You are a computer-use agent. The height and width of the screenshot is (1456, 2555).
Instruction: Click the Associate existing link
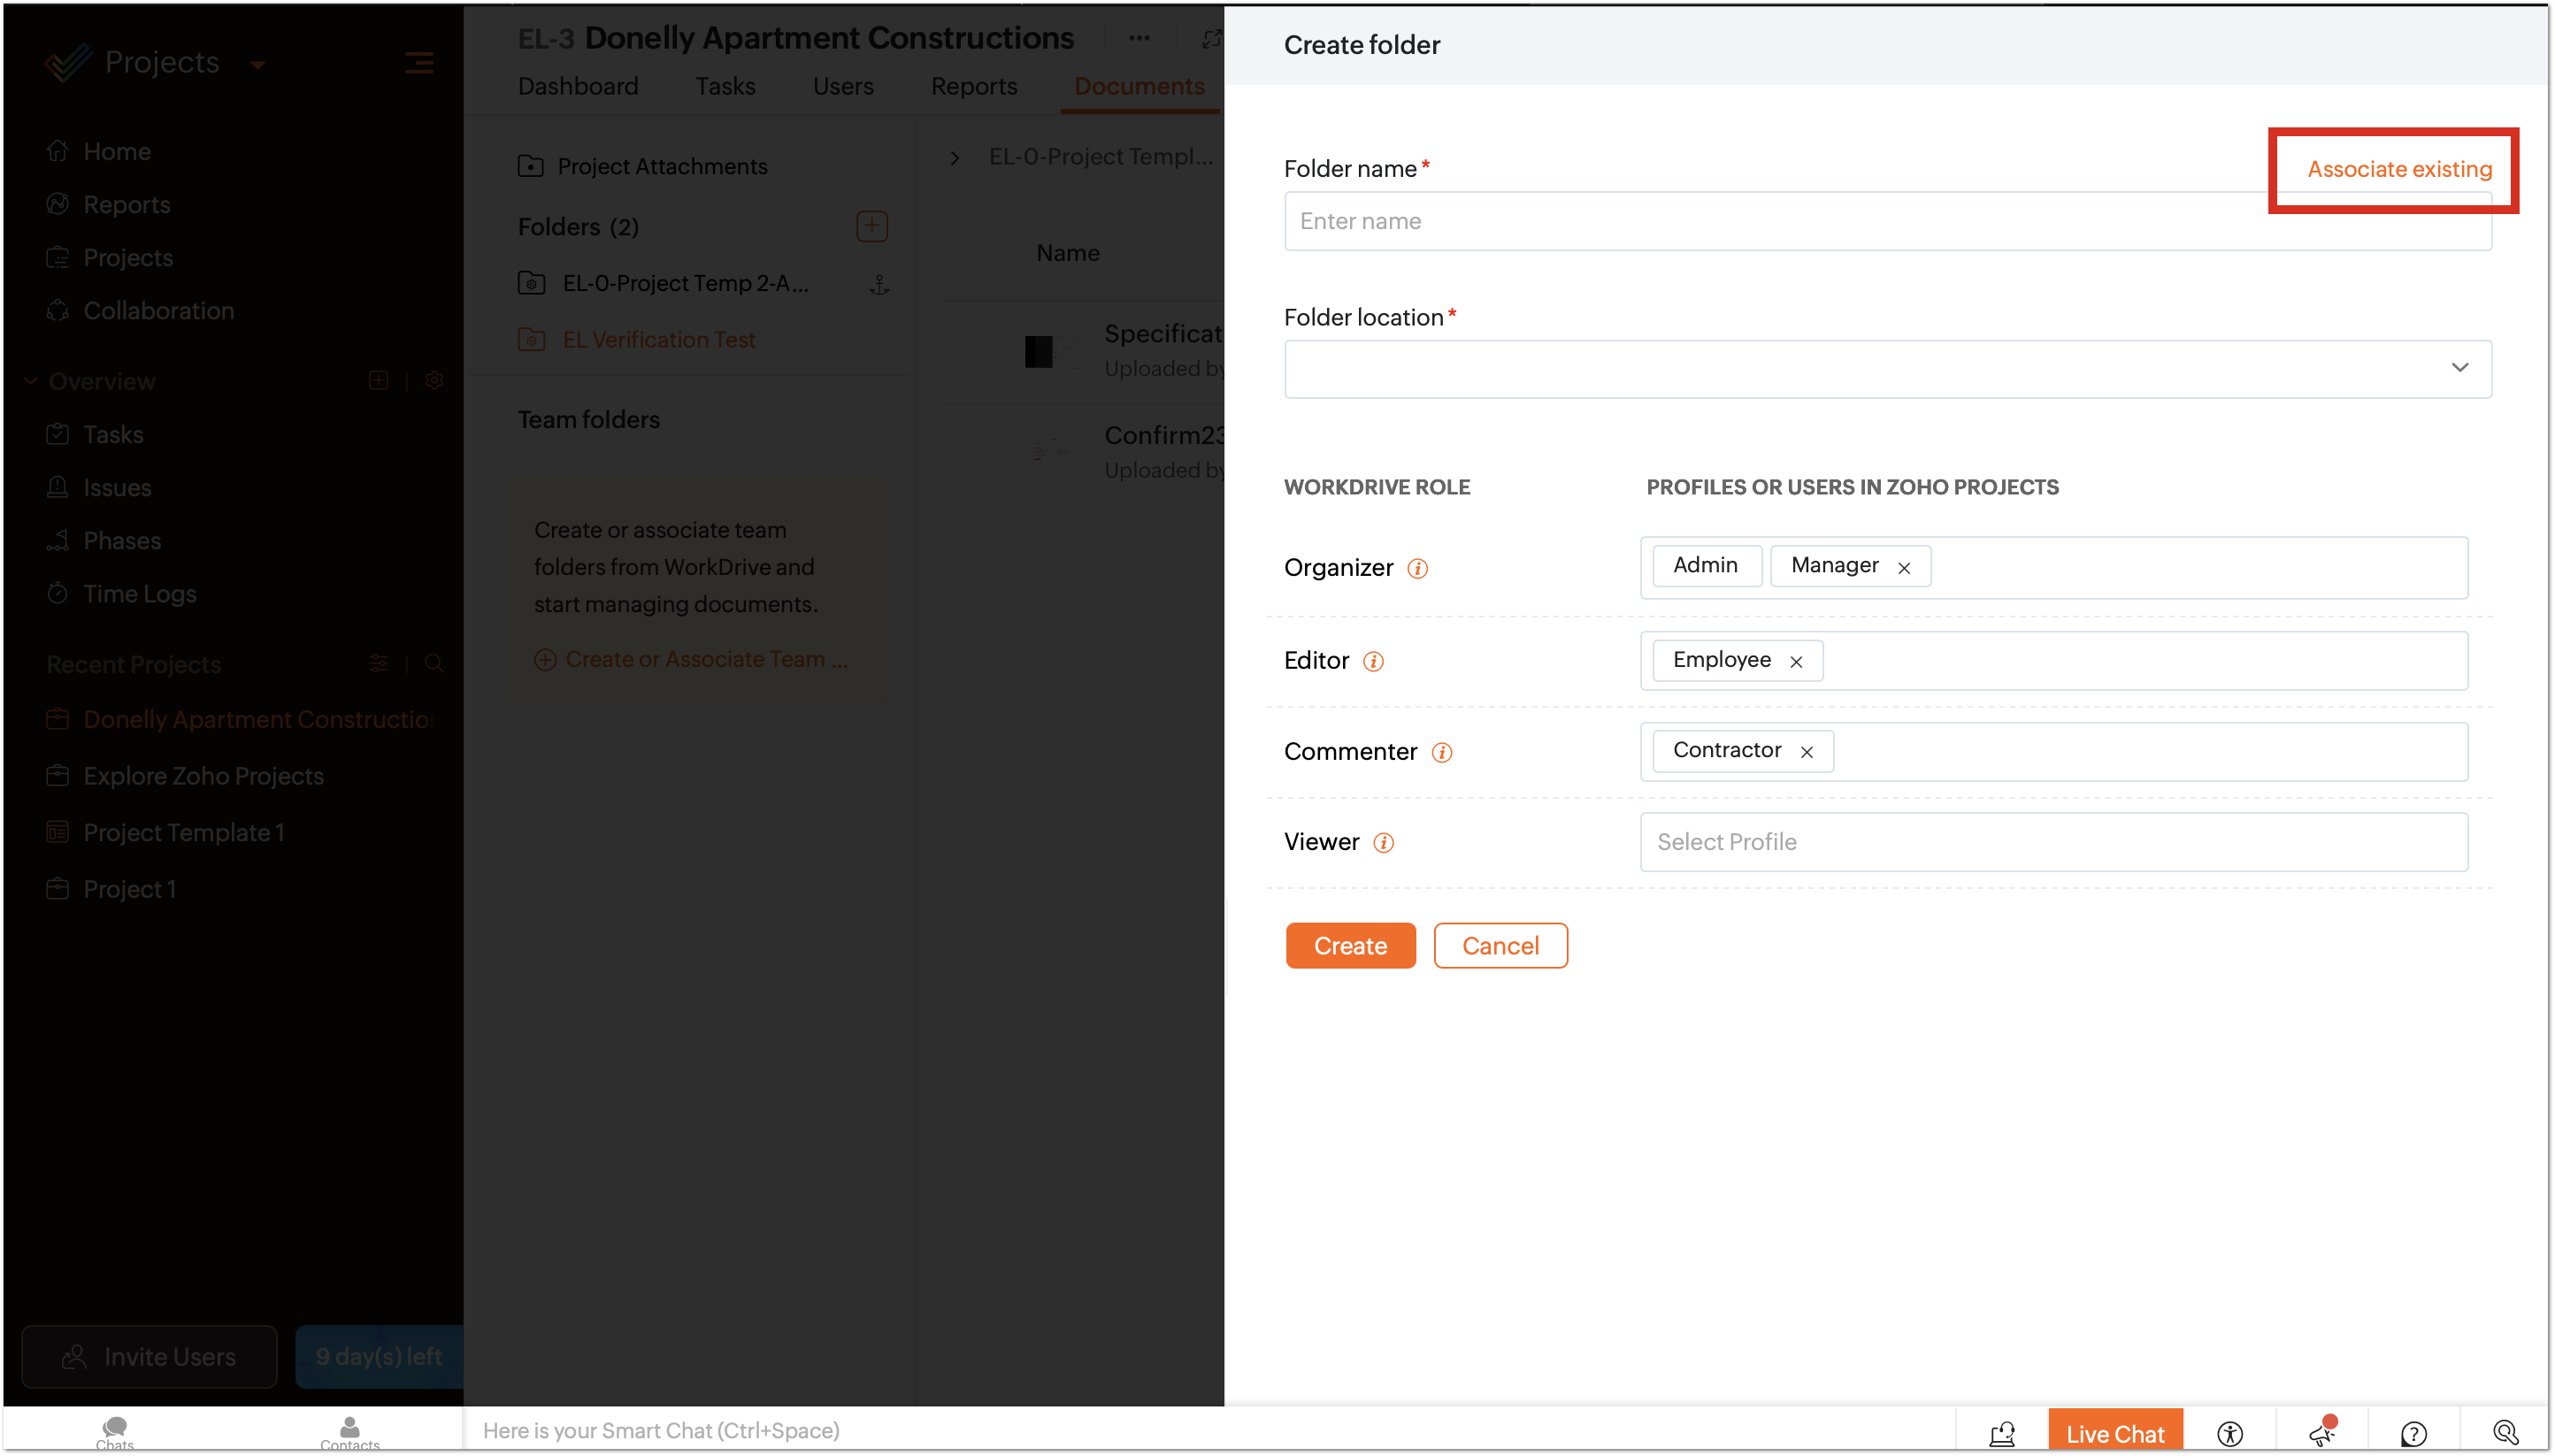pyautogui.click(x=2399, y=169)
